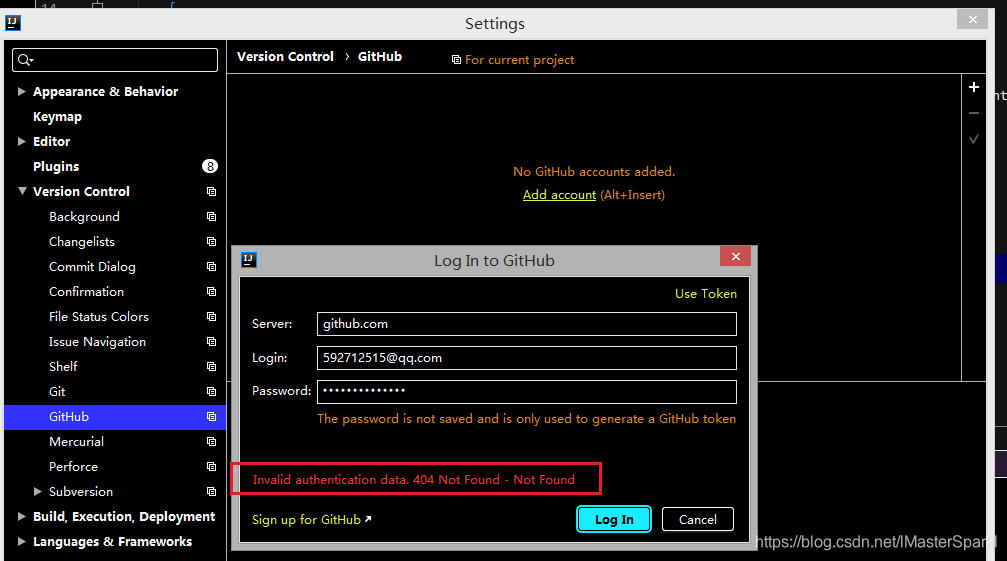
Task: Expand the Subversion node
Action: 37,492
